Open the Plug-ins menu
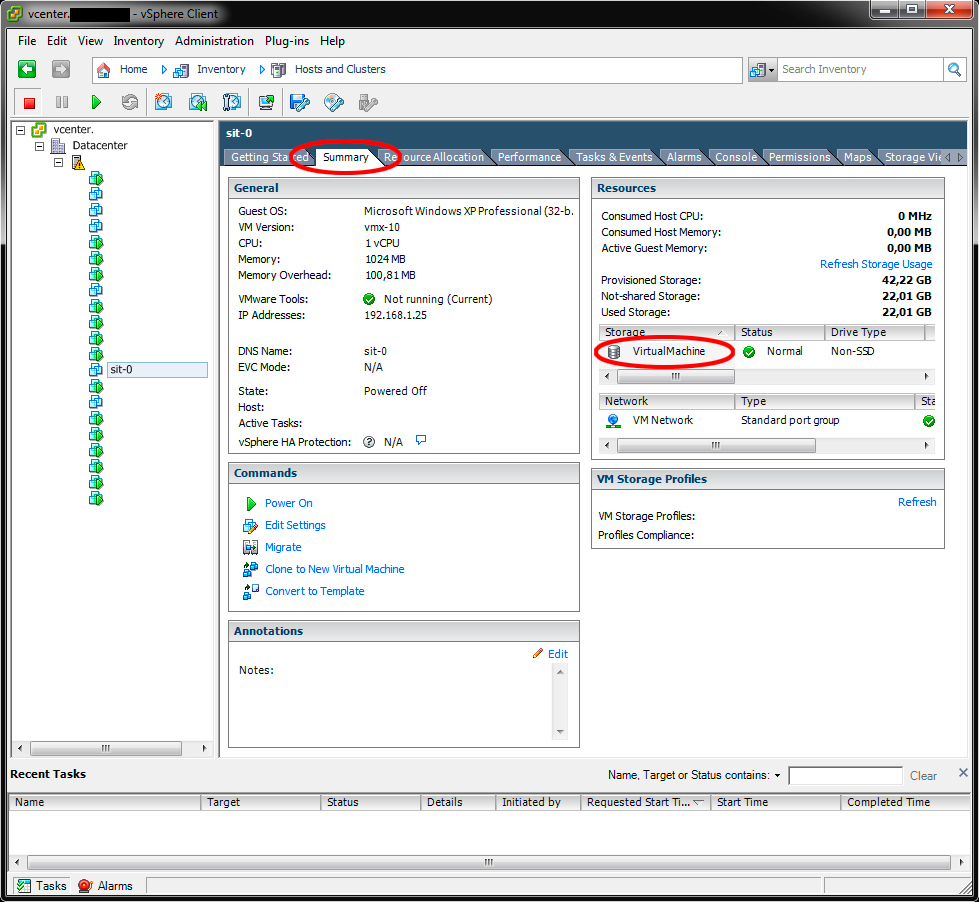This screenshot has width=979, height=902. pos(287,41)
